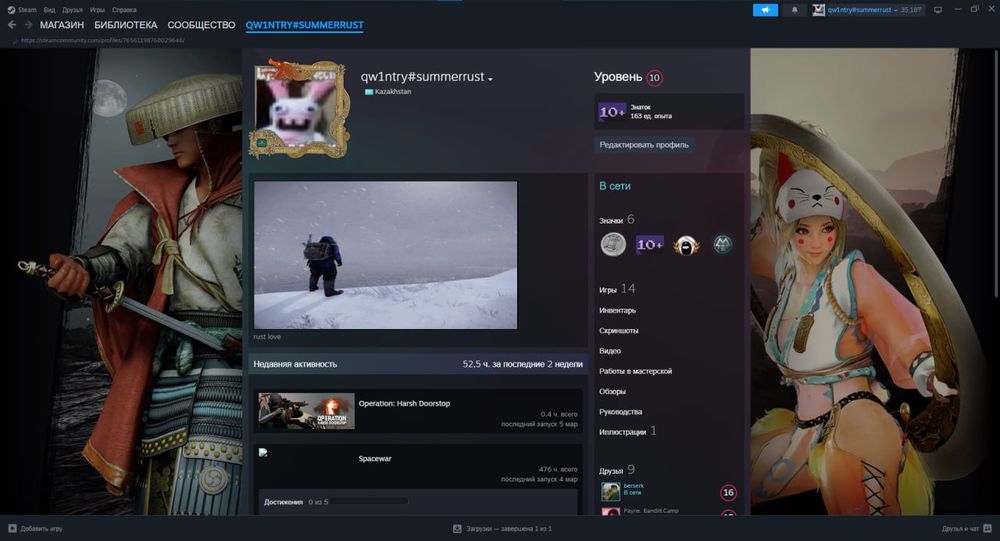This screenshot has height=541, width=1000.
Task: Select the QW1NTRY#SUMMERRUST tab
Action: click(304, 25)
